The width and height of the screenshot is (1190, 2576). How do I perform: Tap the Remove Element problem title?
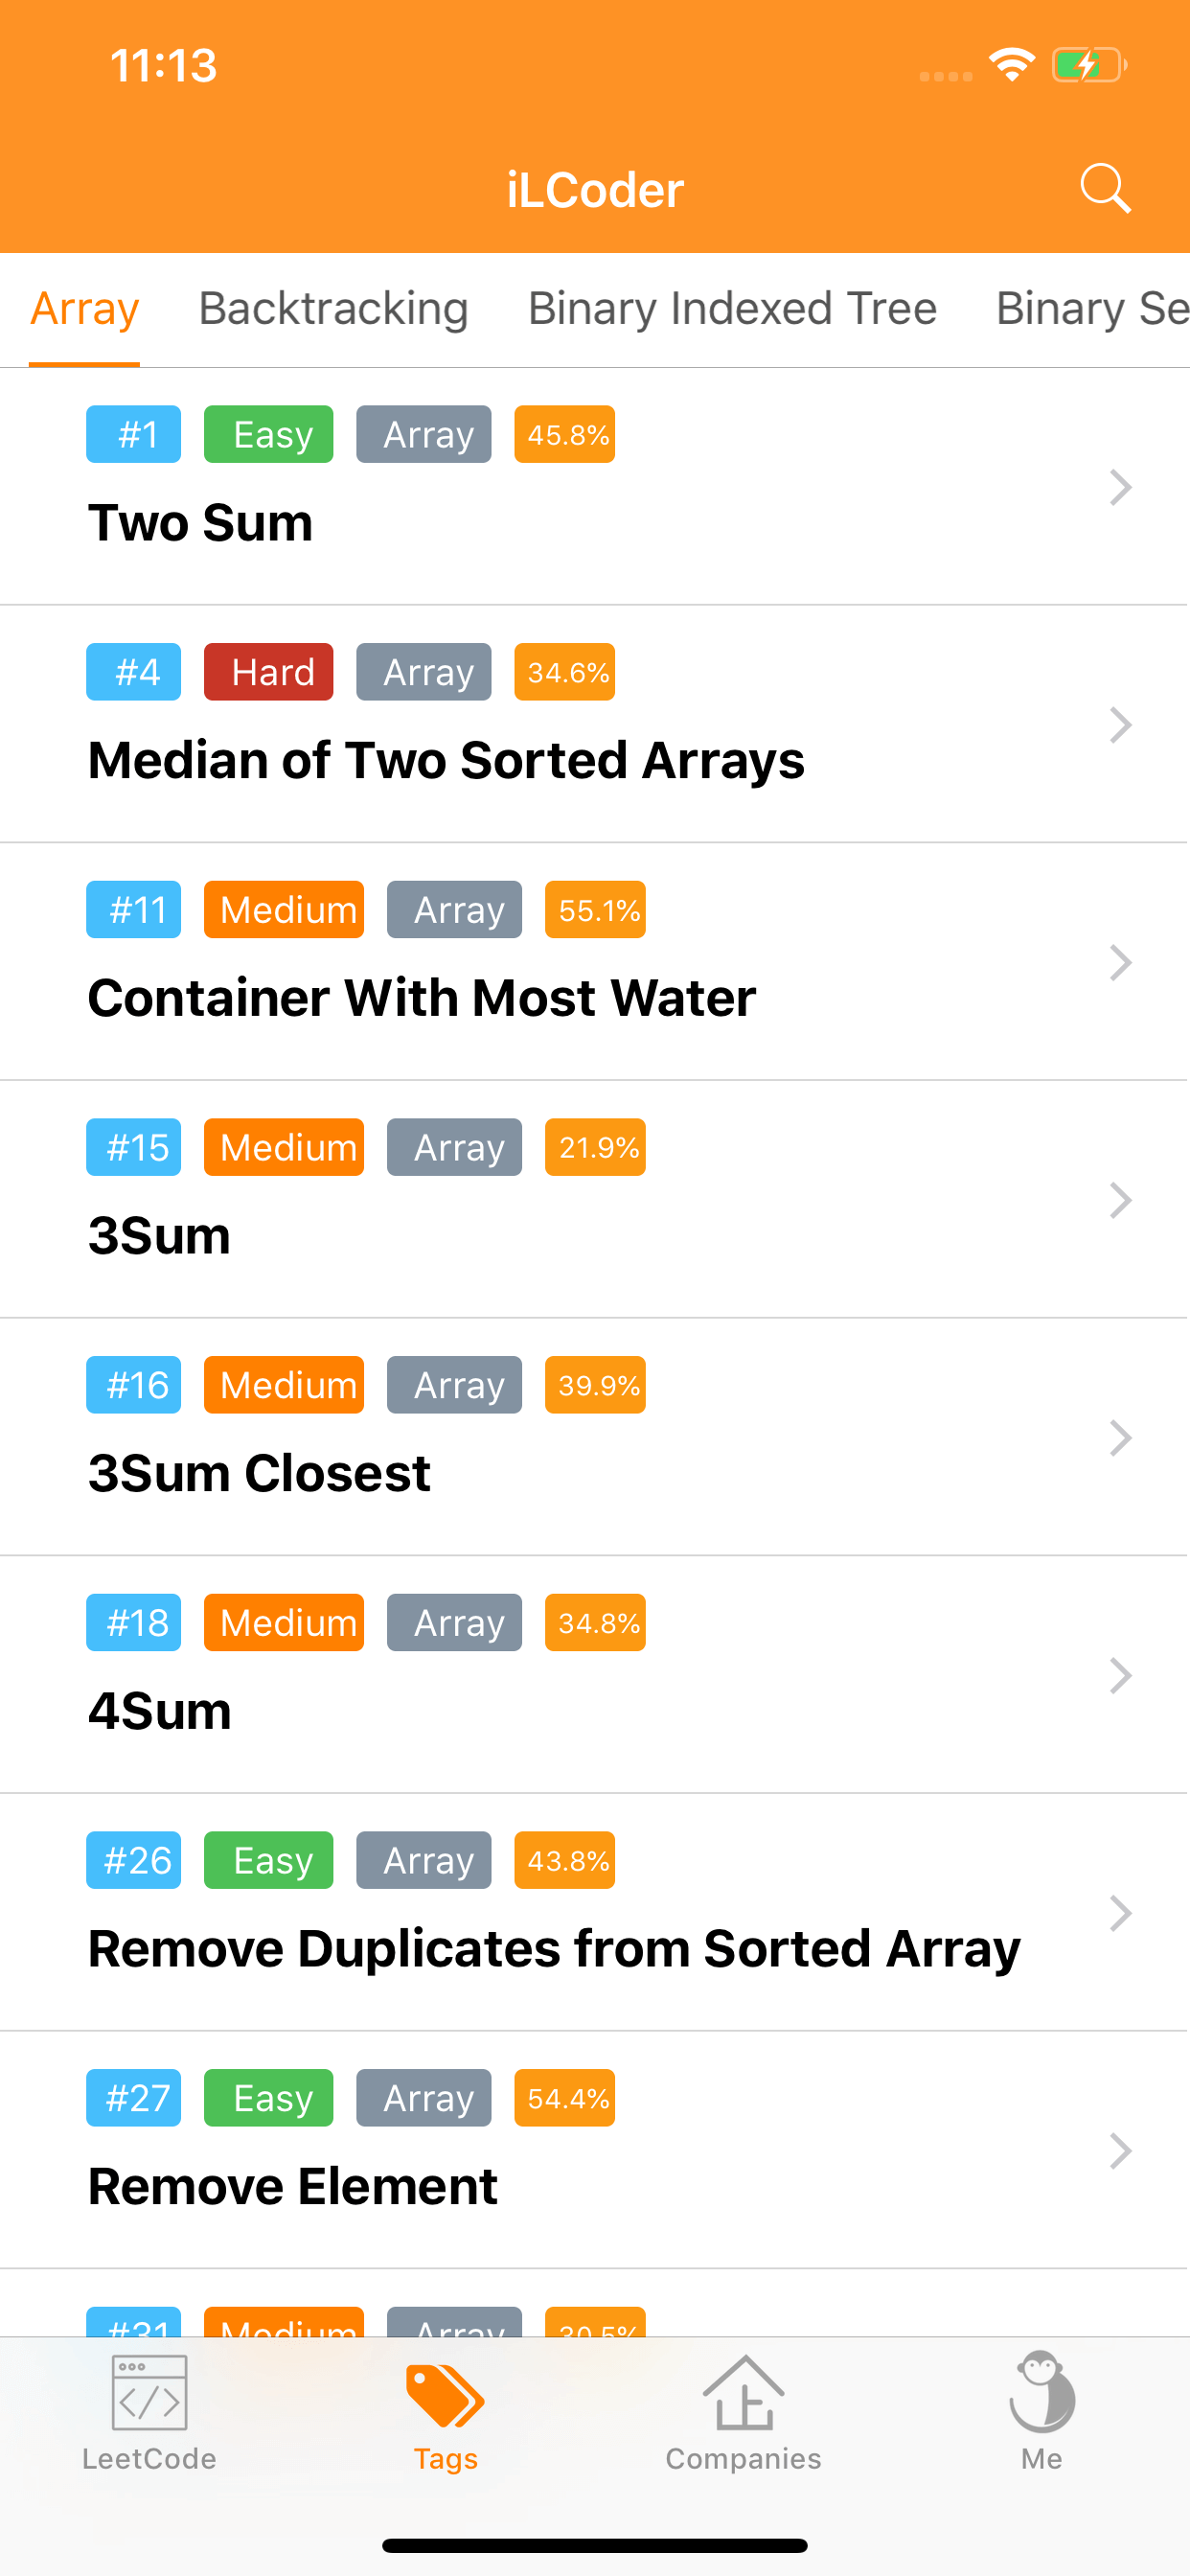click(x=293, y=2186)
